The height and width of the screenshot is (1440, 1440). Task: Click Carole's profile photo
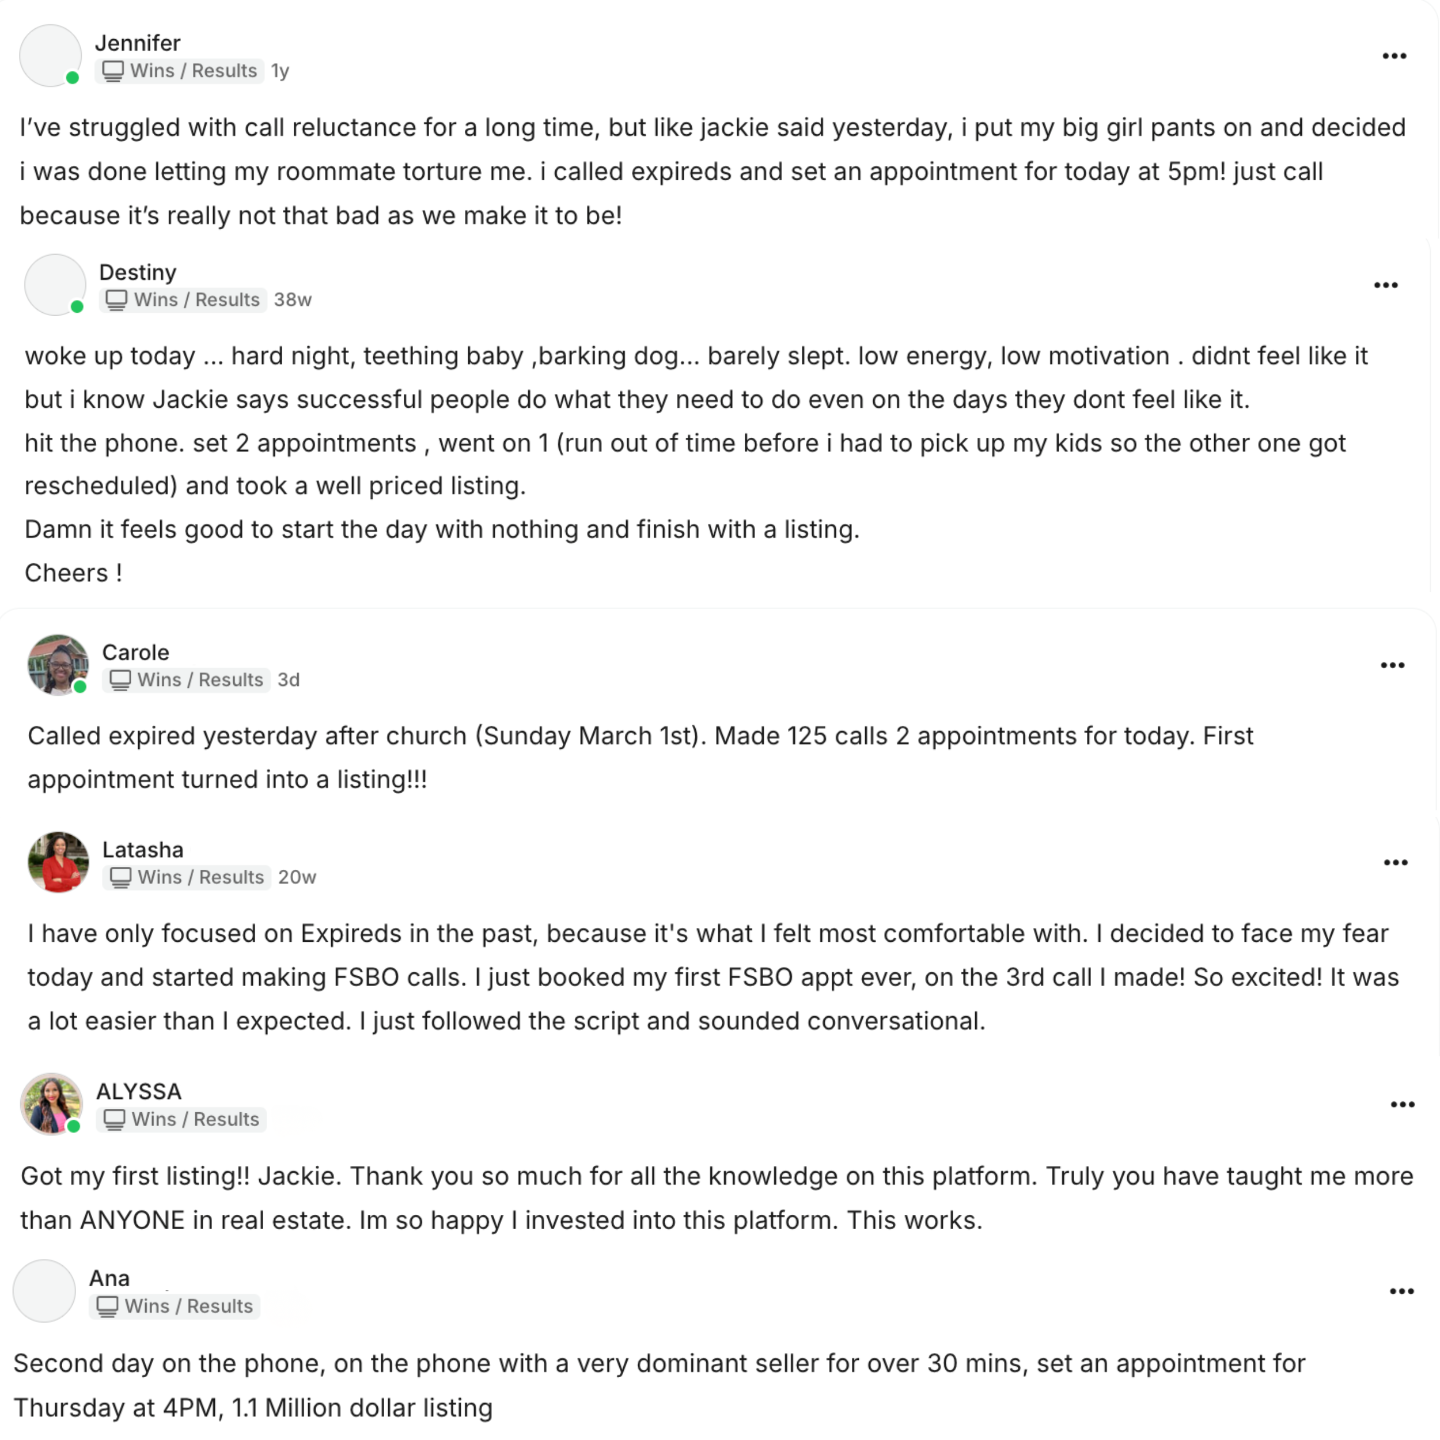coord(57,664)
